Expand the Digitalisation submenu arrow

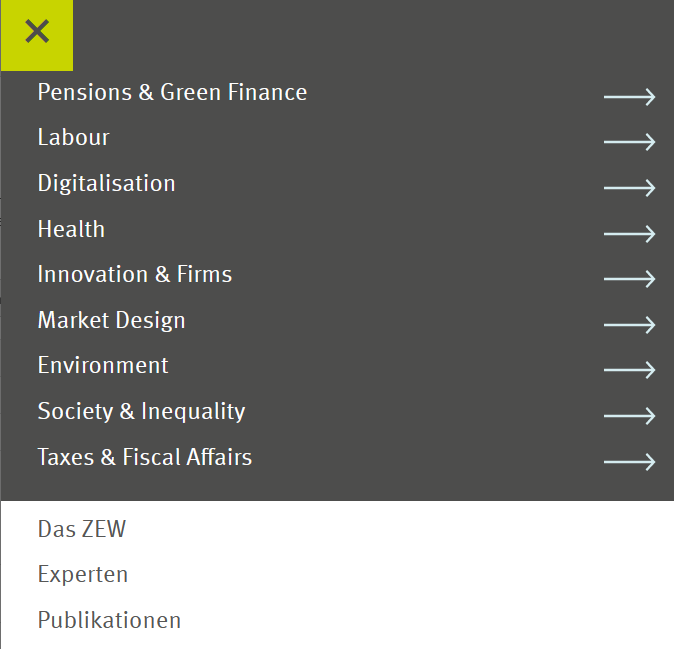pyautogui.click(x=629, y=188)
